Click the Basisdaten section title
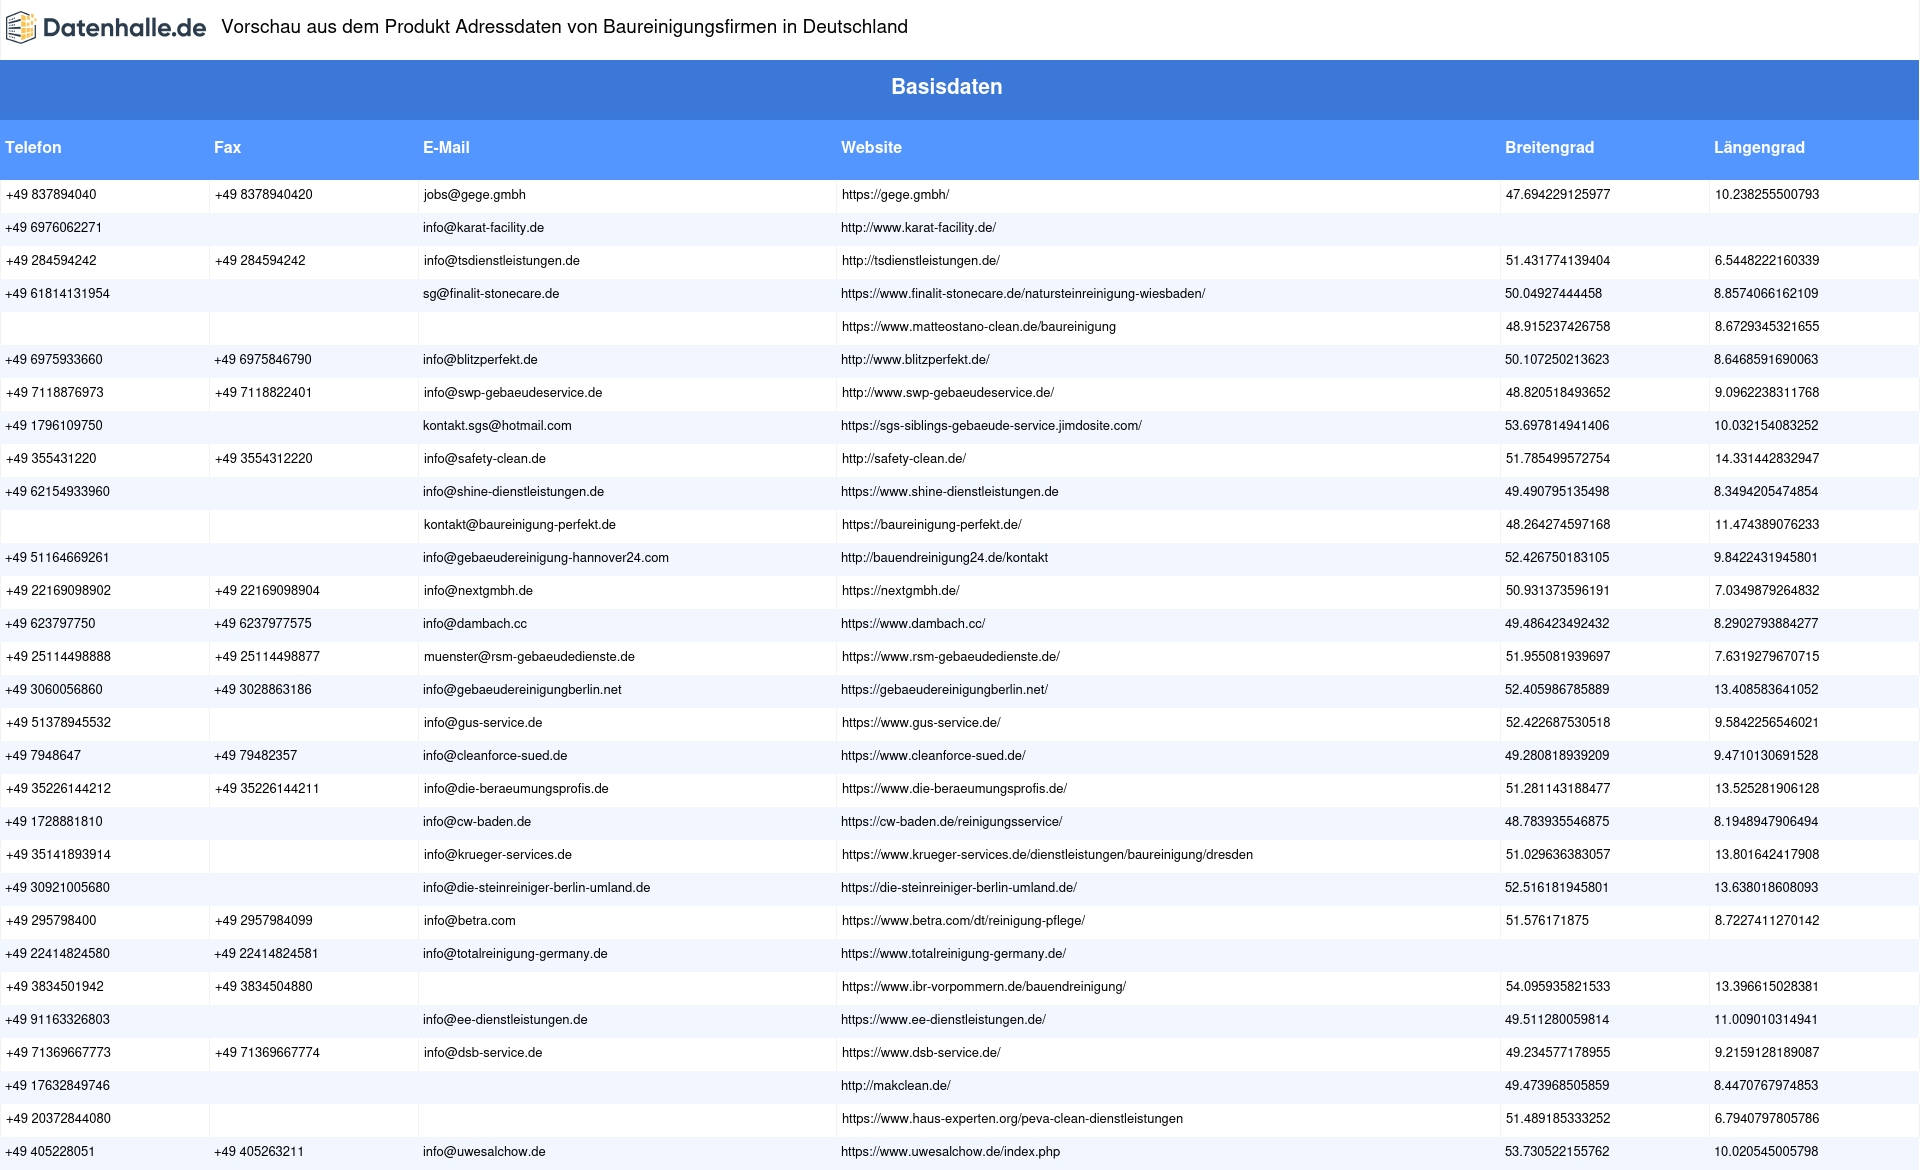 947,87
